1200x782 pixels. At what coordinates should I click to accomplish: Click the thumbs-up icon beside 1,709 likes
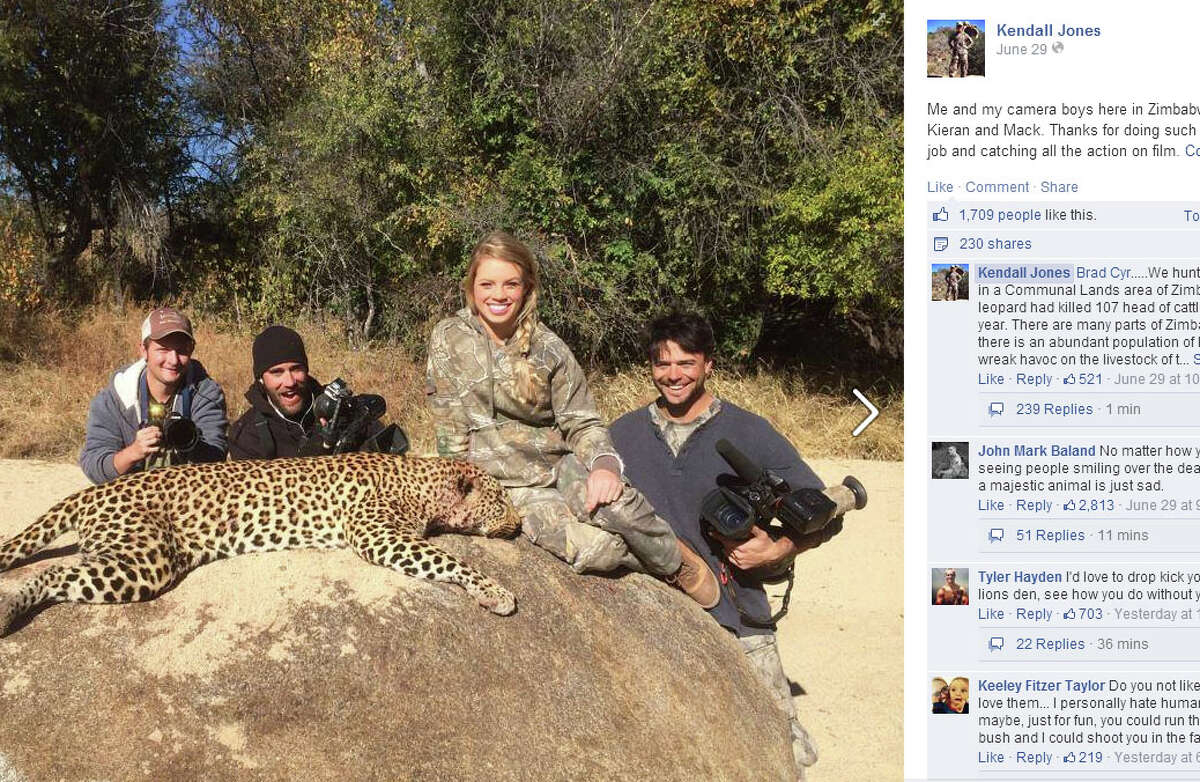point(941,214)
